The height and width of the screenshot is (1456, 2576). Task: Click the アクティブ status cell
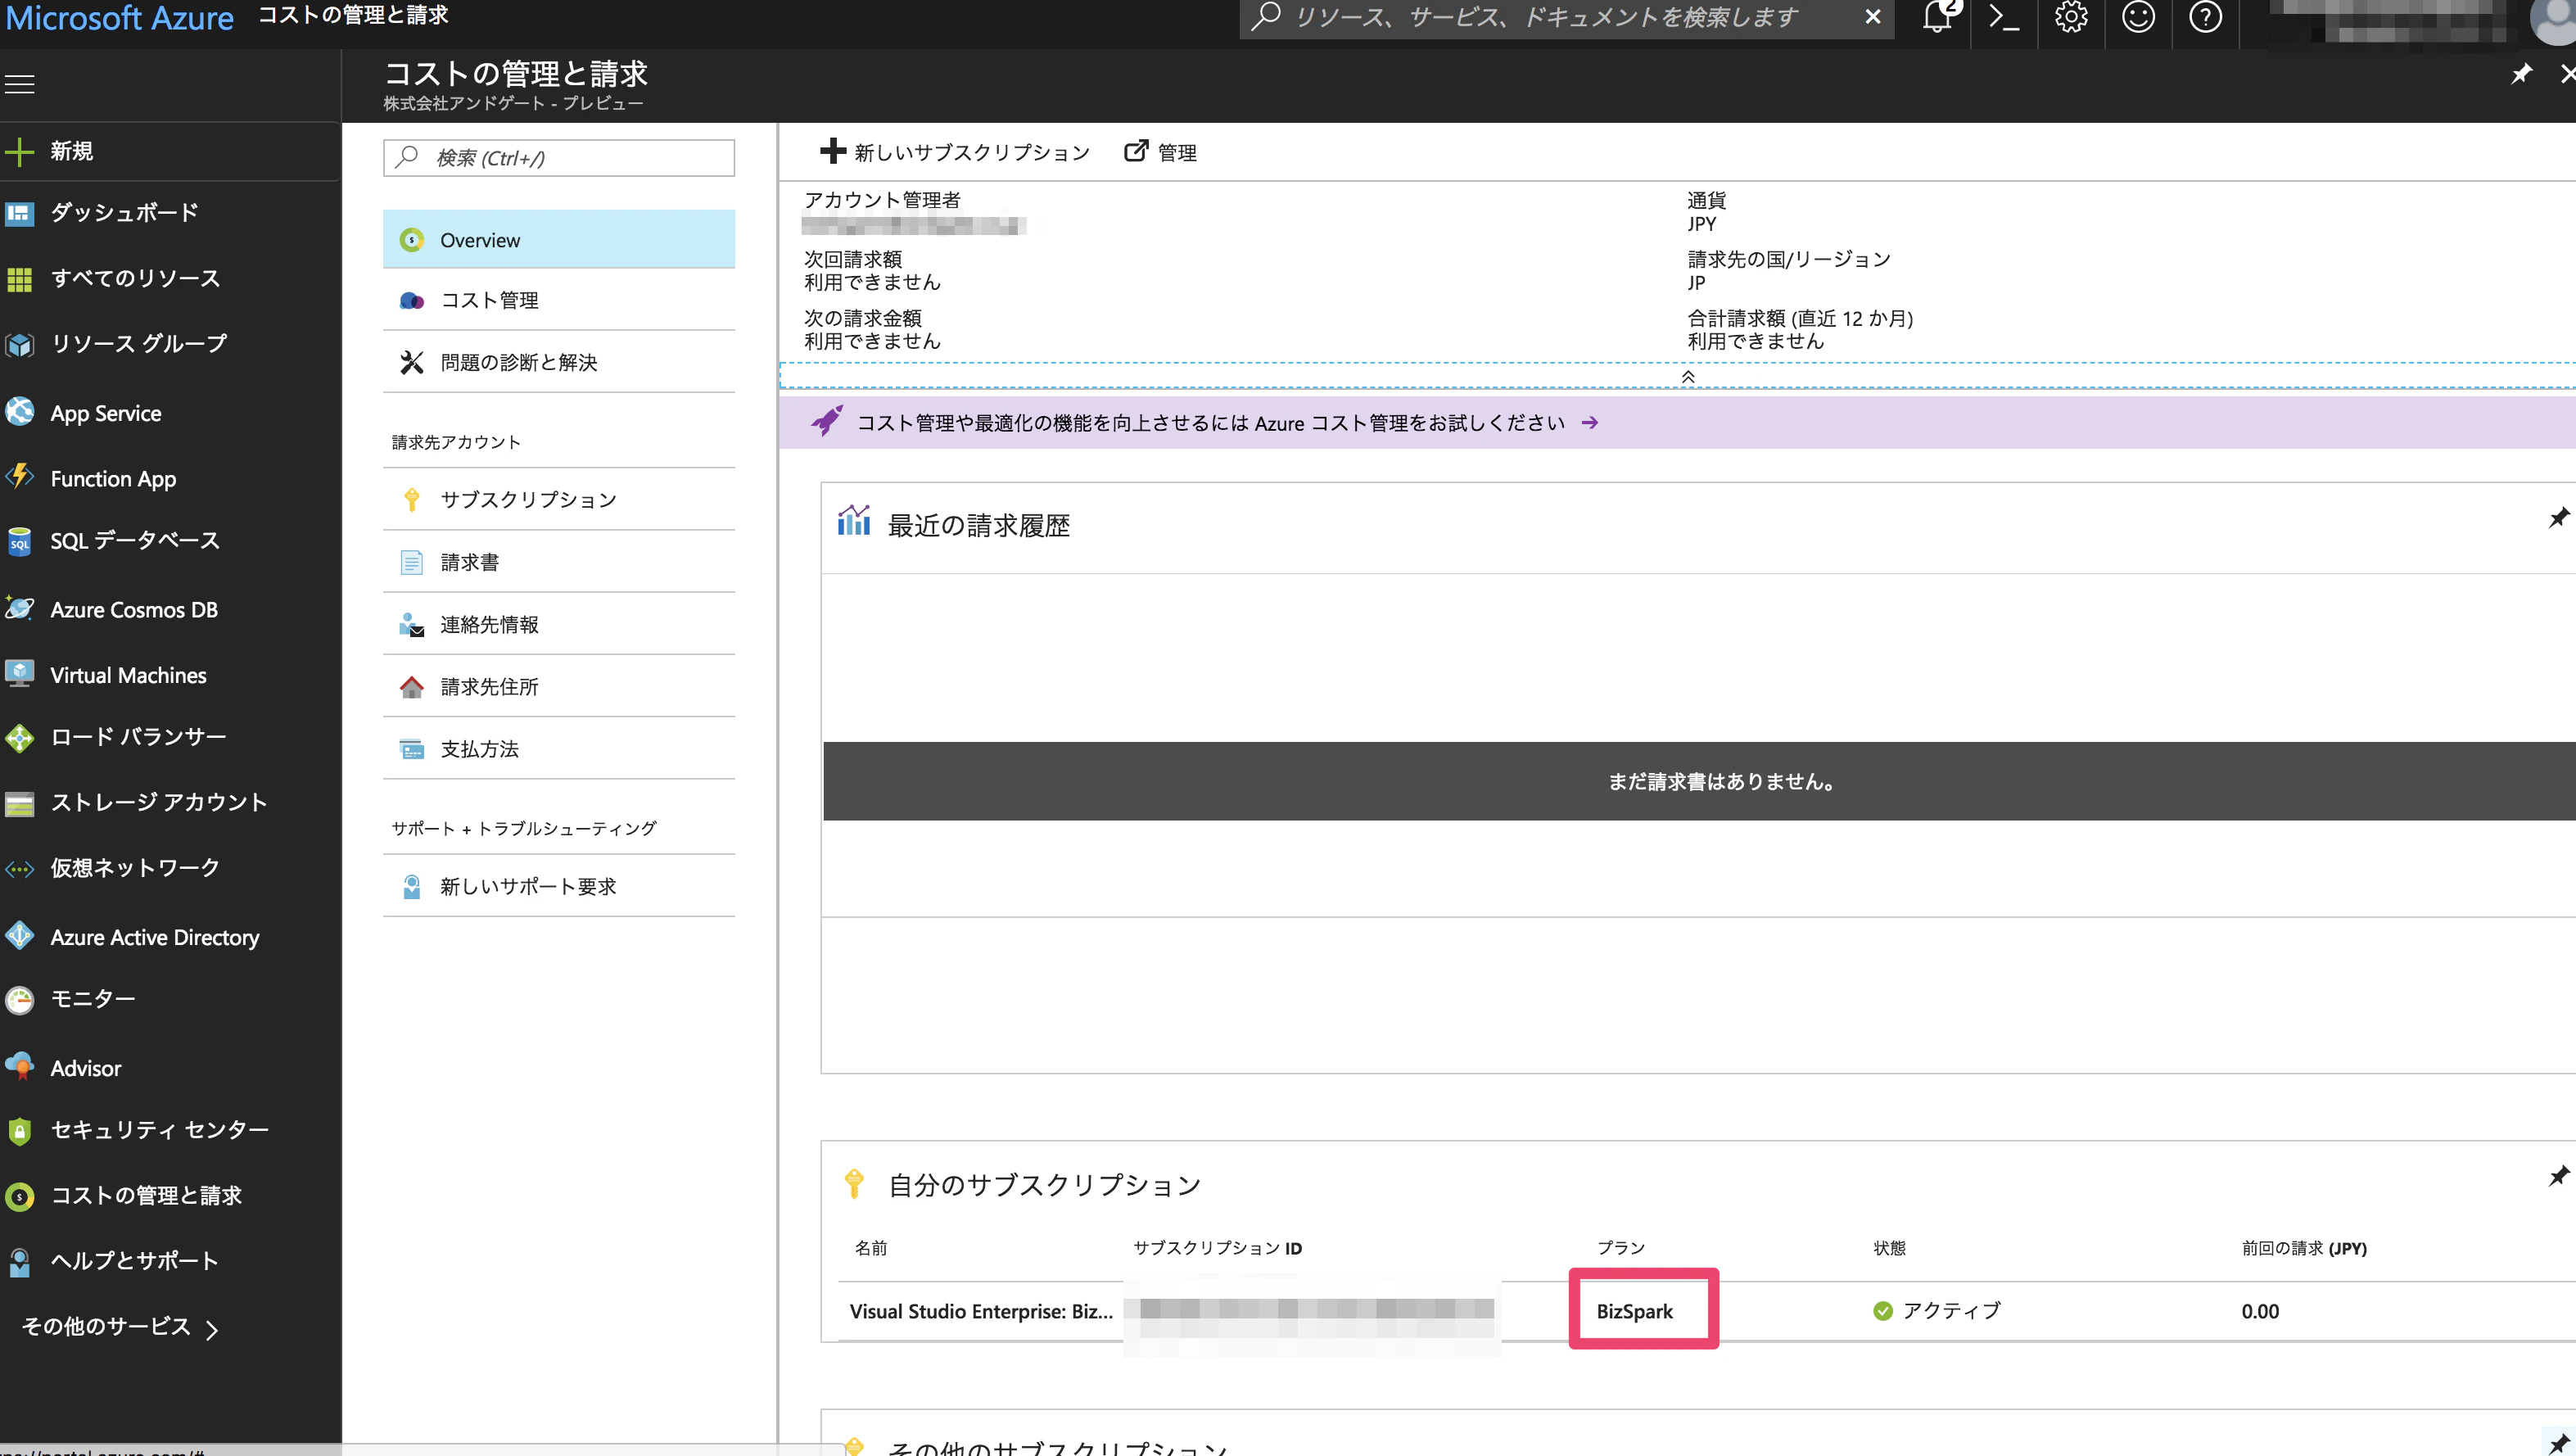pyautogui.click(x=1937, y=1310)
